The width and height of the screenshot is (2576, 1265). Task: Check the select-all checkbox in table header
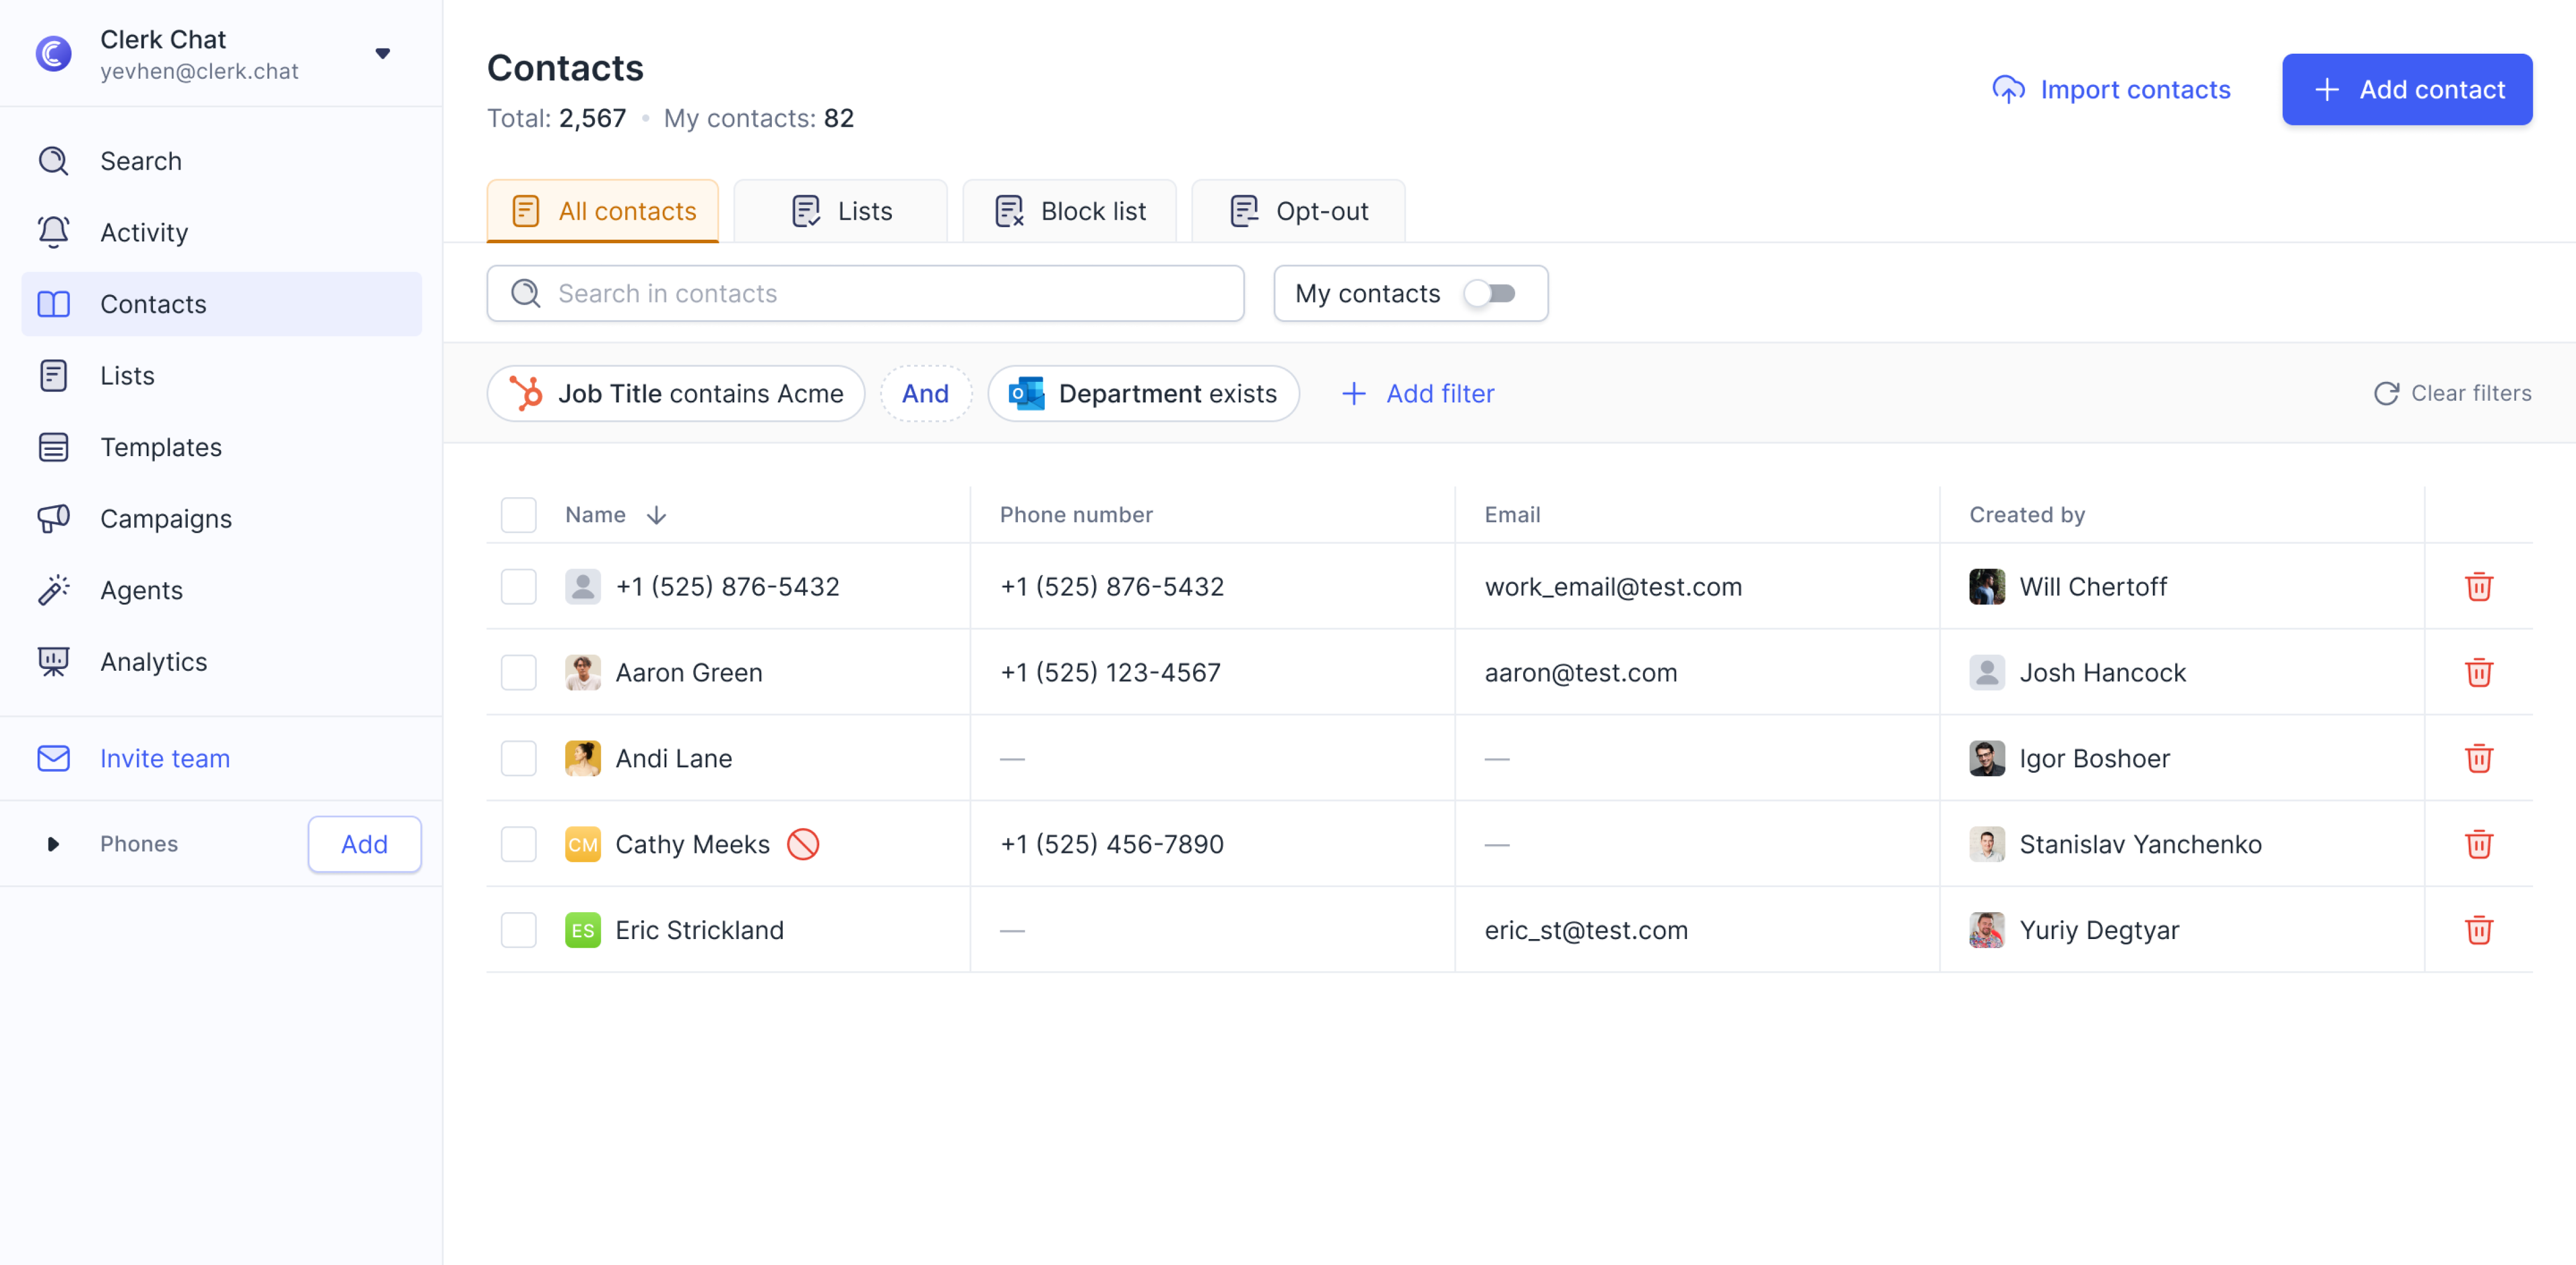point(518,514)
